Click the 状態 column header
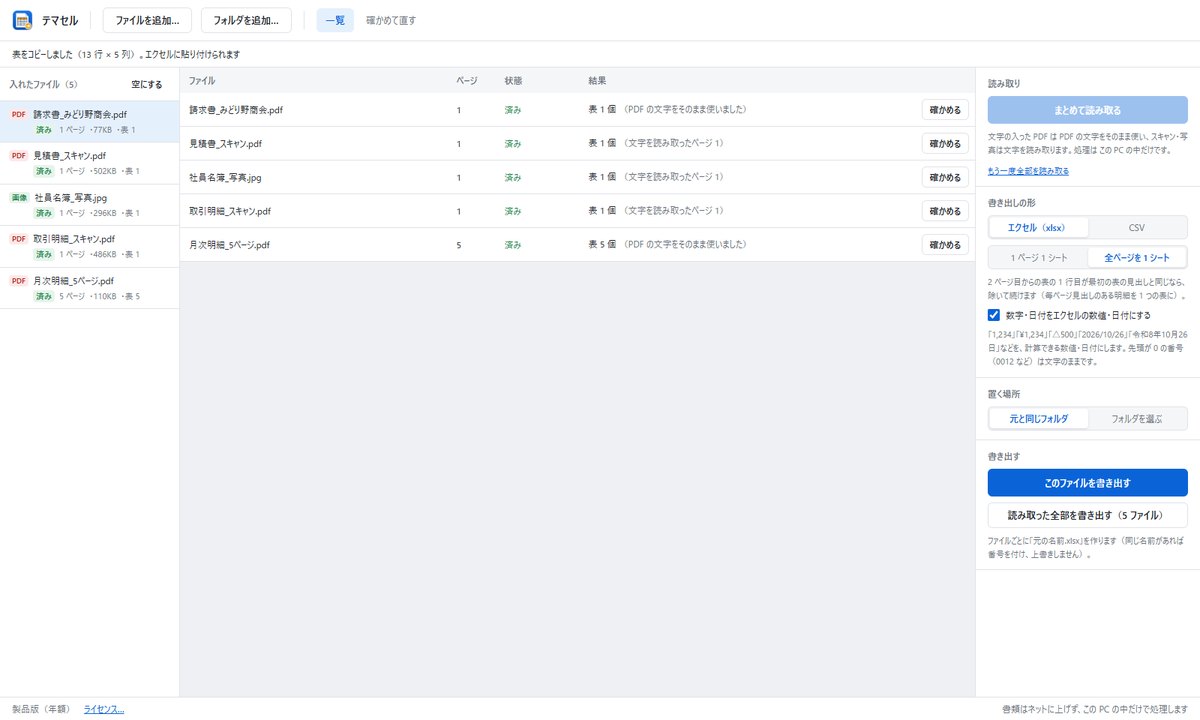 tap(513, 80)
